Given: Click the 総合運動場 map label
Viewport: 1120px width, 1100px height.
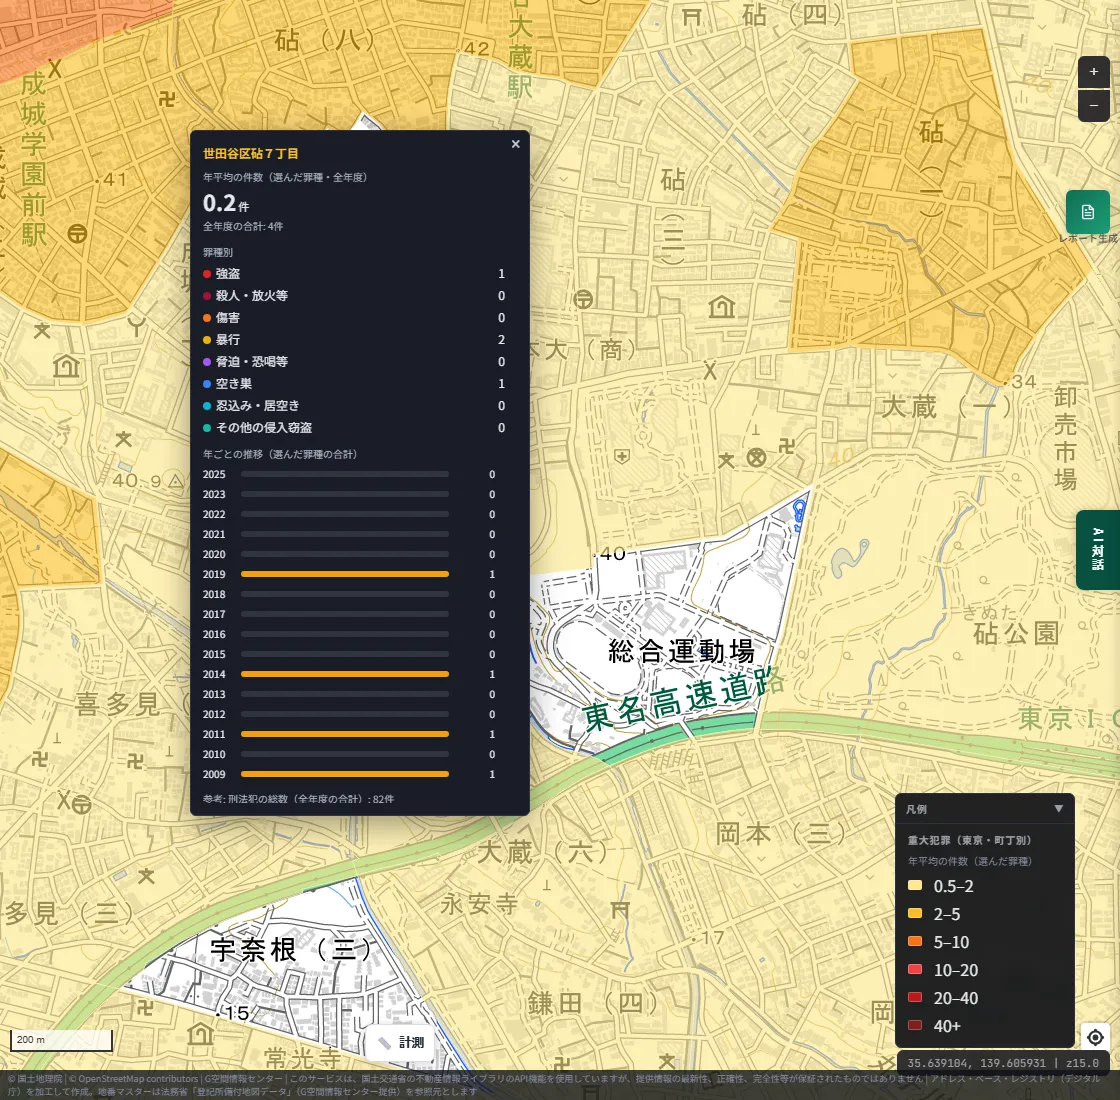Looking at the screenshot, I should pyautogui.click(x=681, y=651).
